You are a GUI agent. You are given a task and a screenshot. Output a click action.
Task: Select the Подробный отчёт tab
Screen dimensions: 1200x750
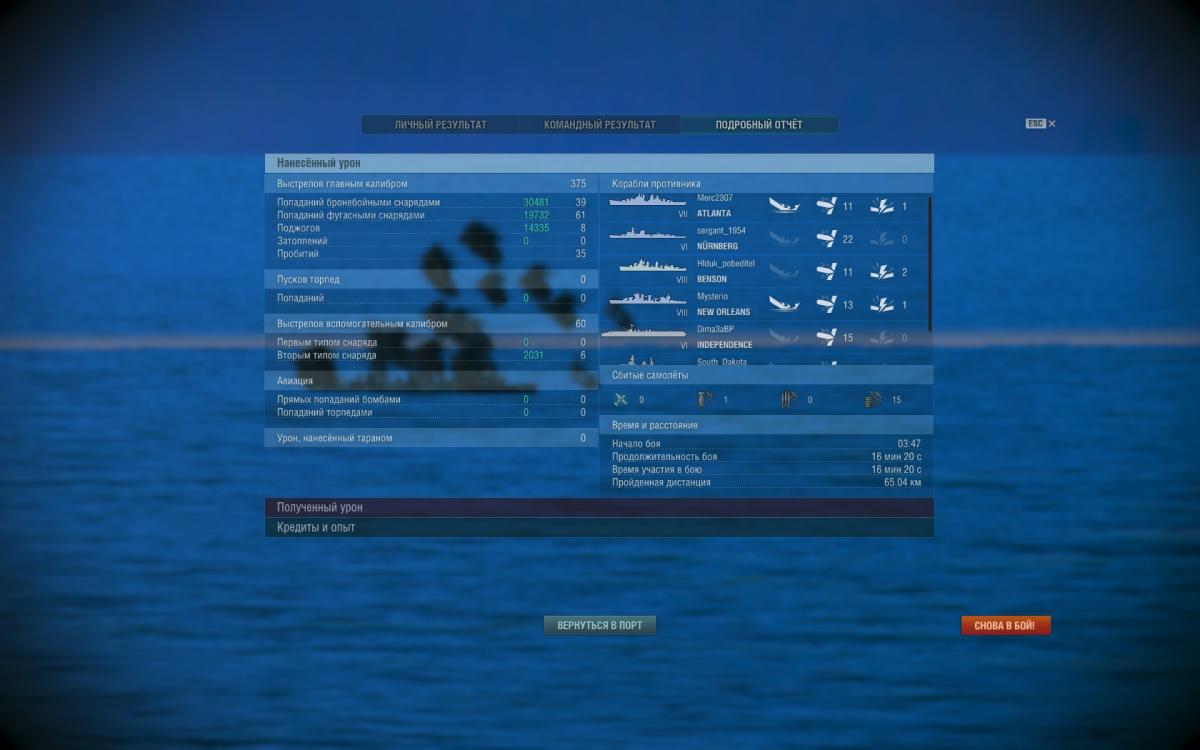tap(759, 125)
